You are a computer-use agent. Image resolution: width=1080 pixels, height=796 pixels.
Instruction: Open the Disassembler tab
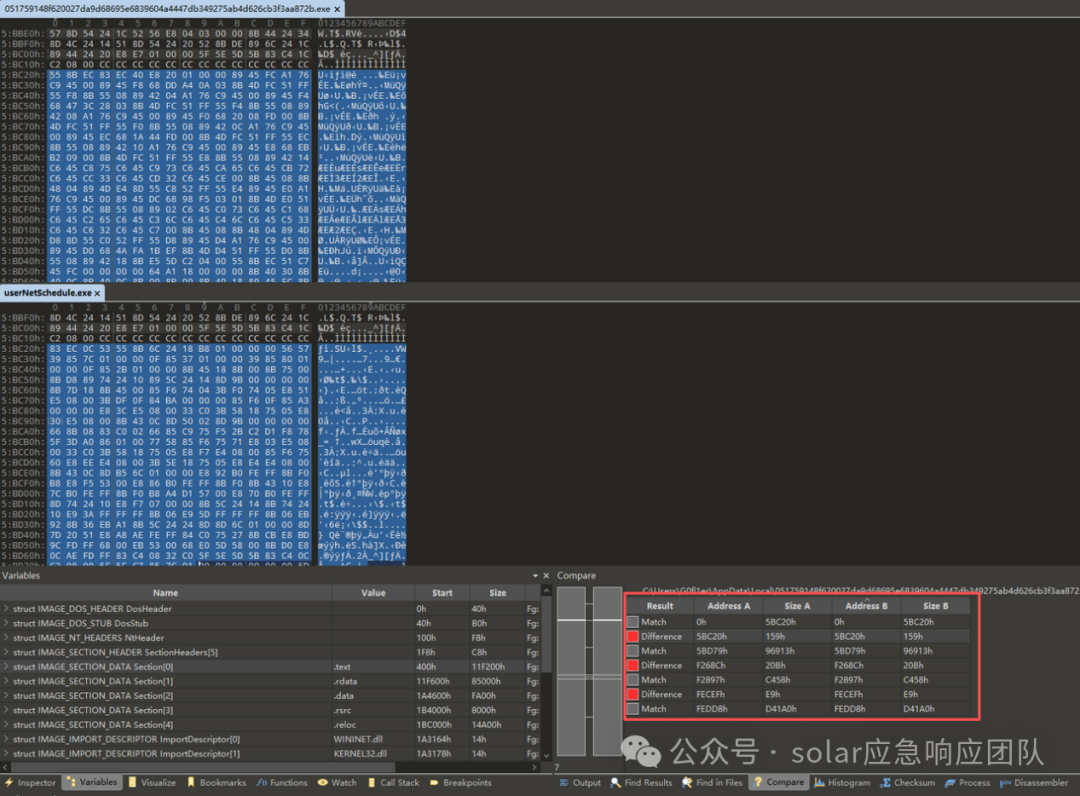point(1034,782)
